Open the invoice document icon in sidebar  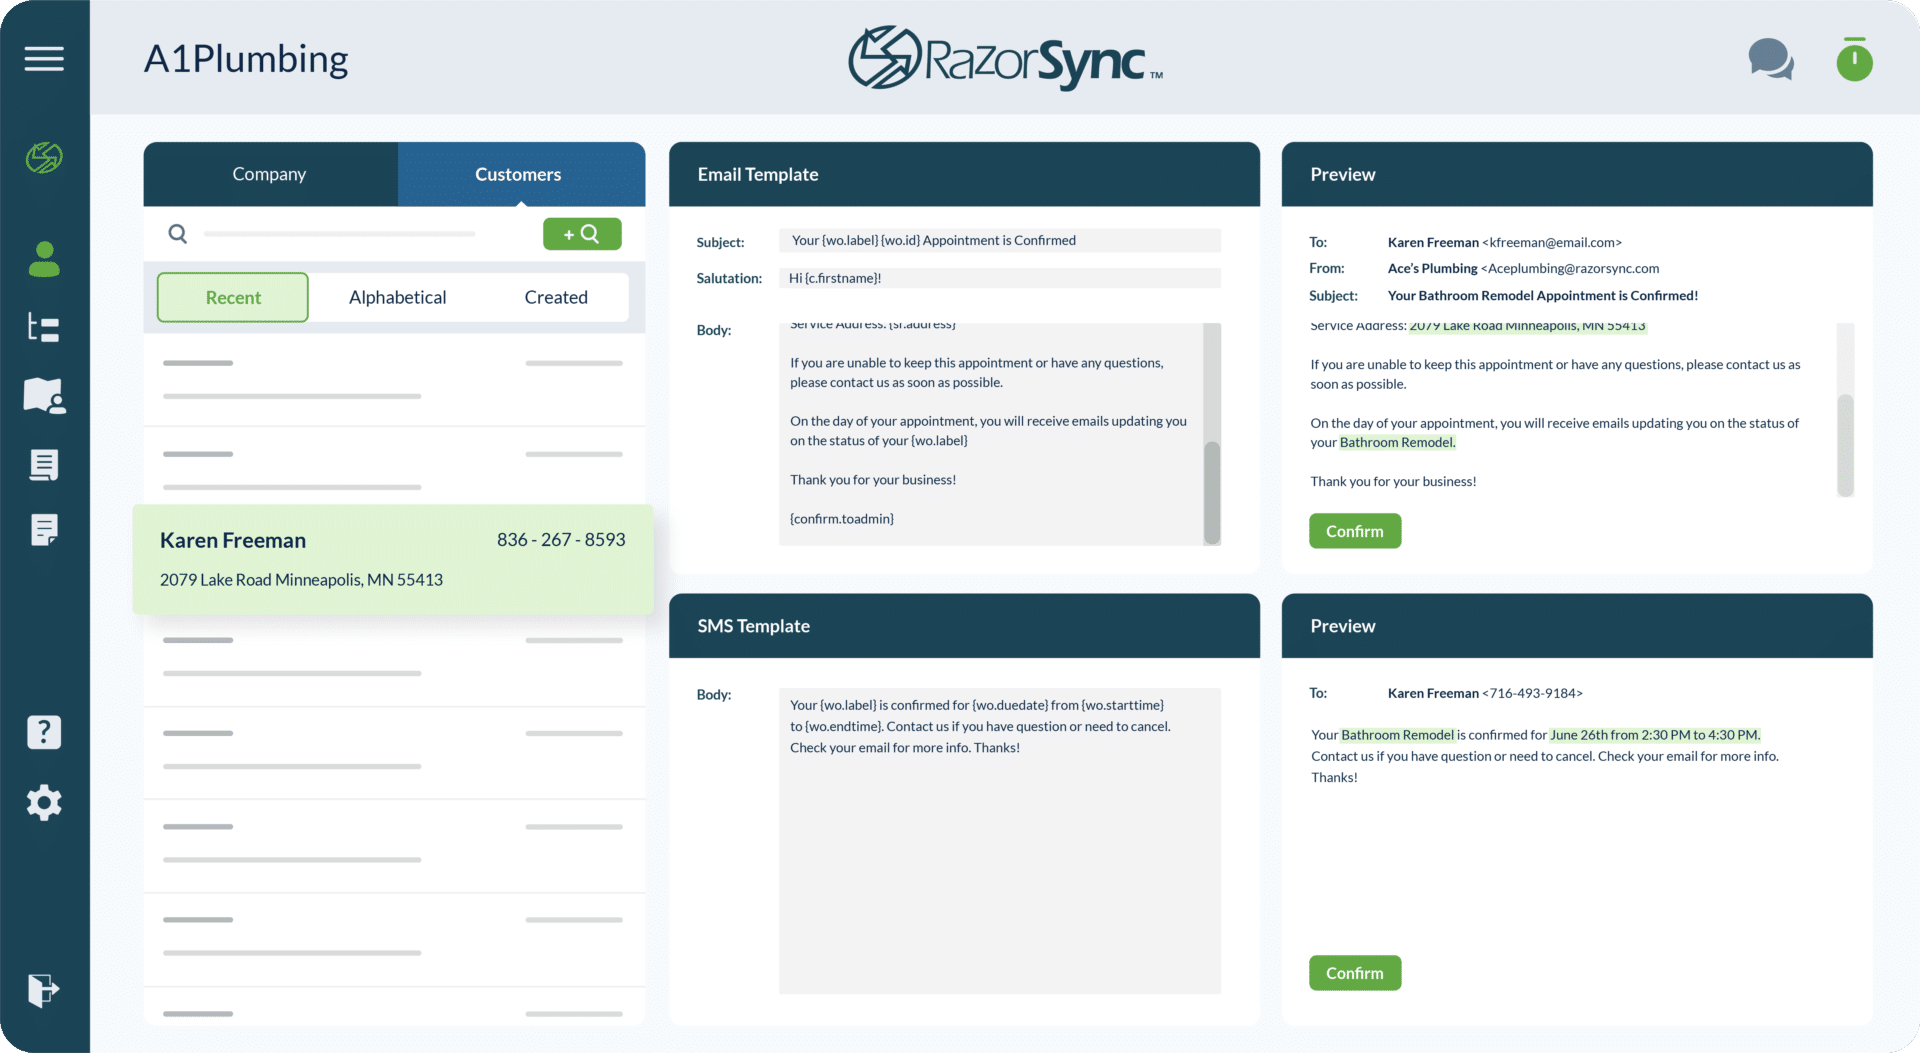(44, 464)
